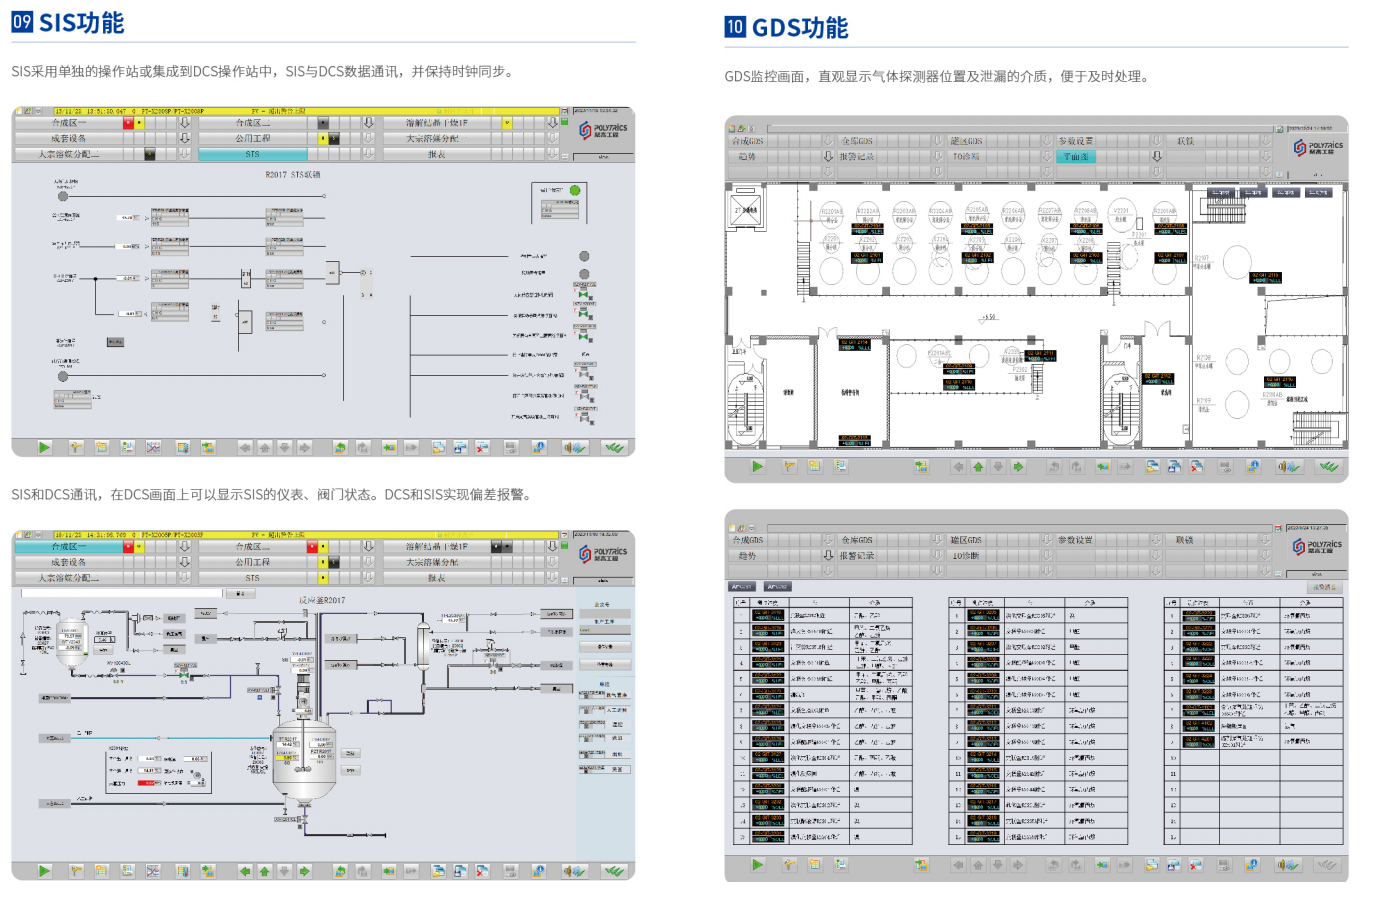Click green left arrow in R2017 reactor toolbar
Screen dimensions: 1394x897
(245, 871)
